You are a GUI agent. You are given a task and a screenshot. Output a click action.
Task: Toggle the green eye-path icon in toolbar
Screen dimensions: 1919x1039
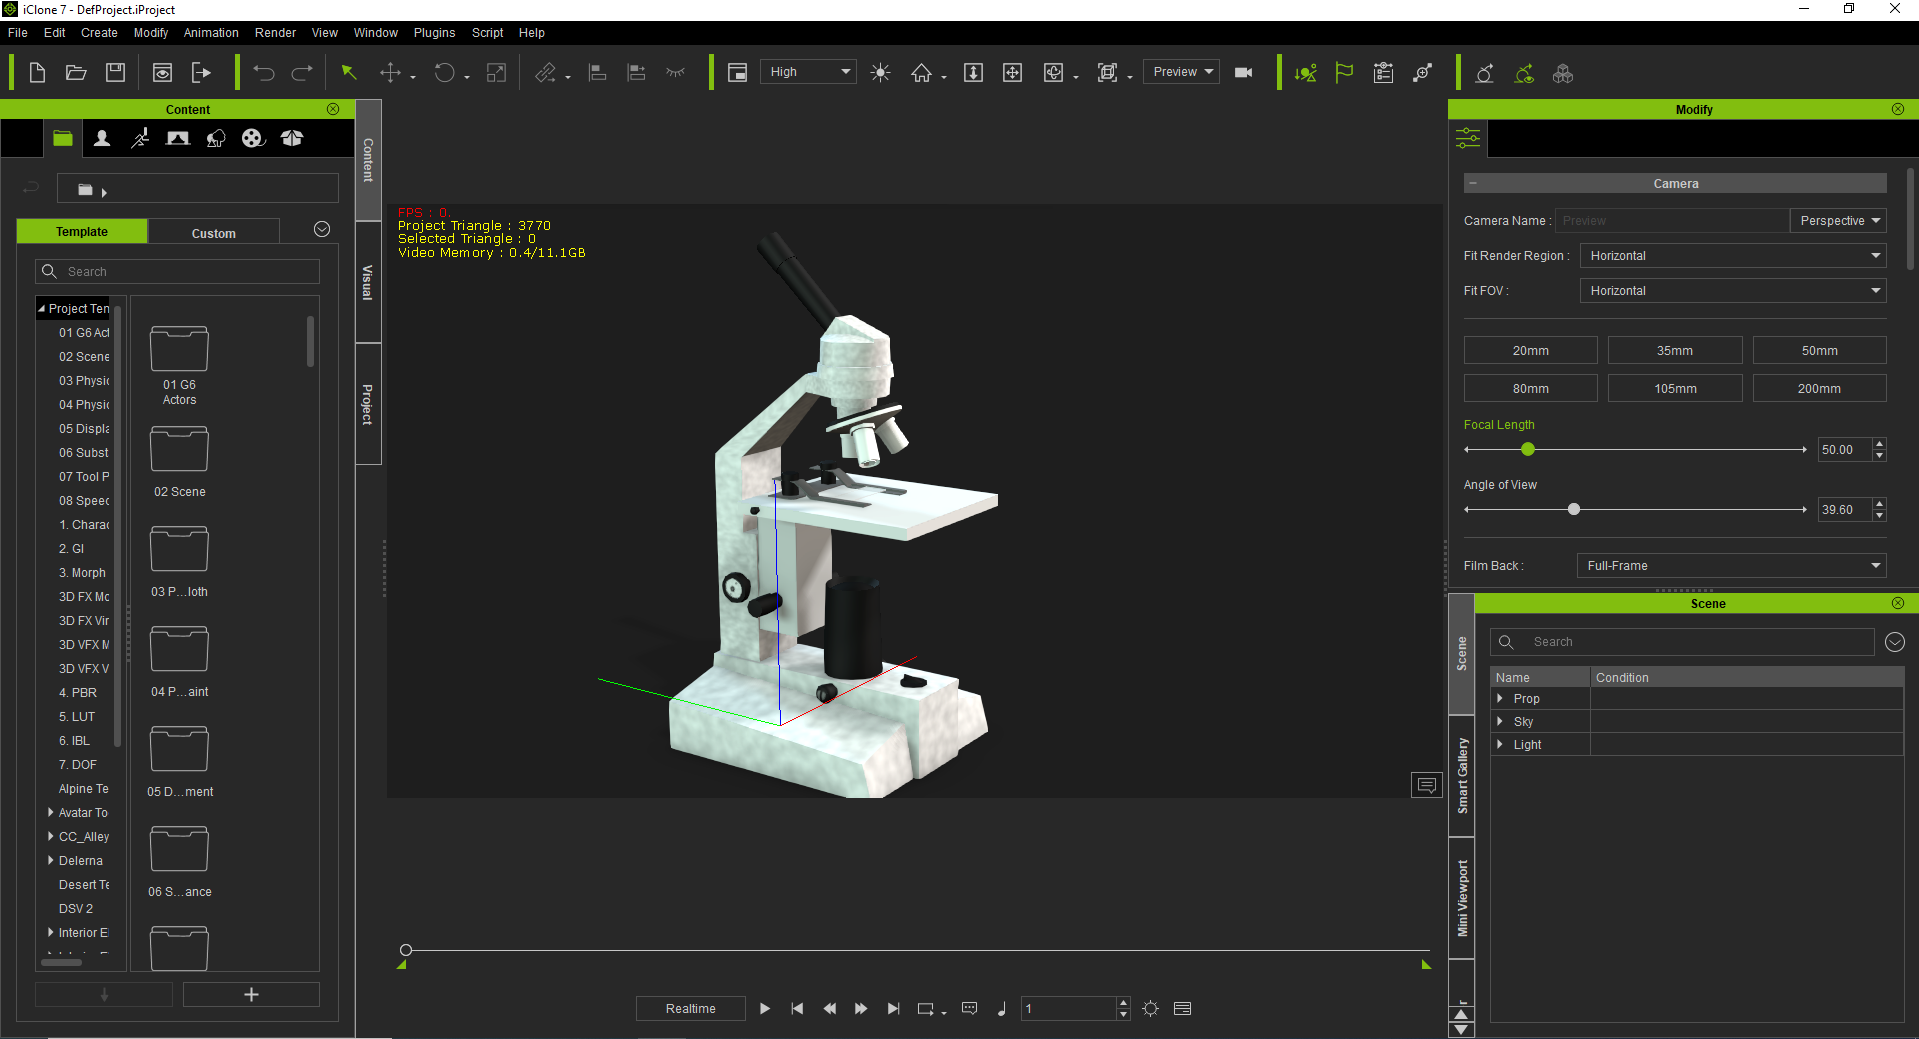pyautogui.click(x=1524, y=73)
